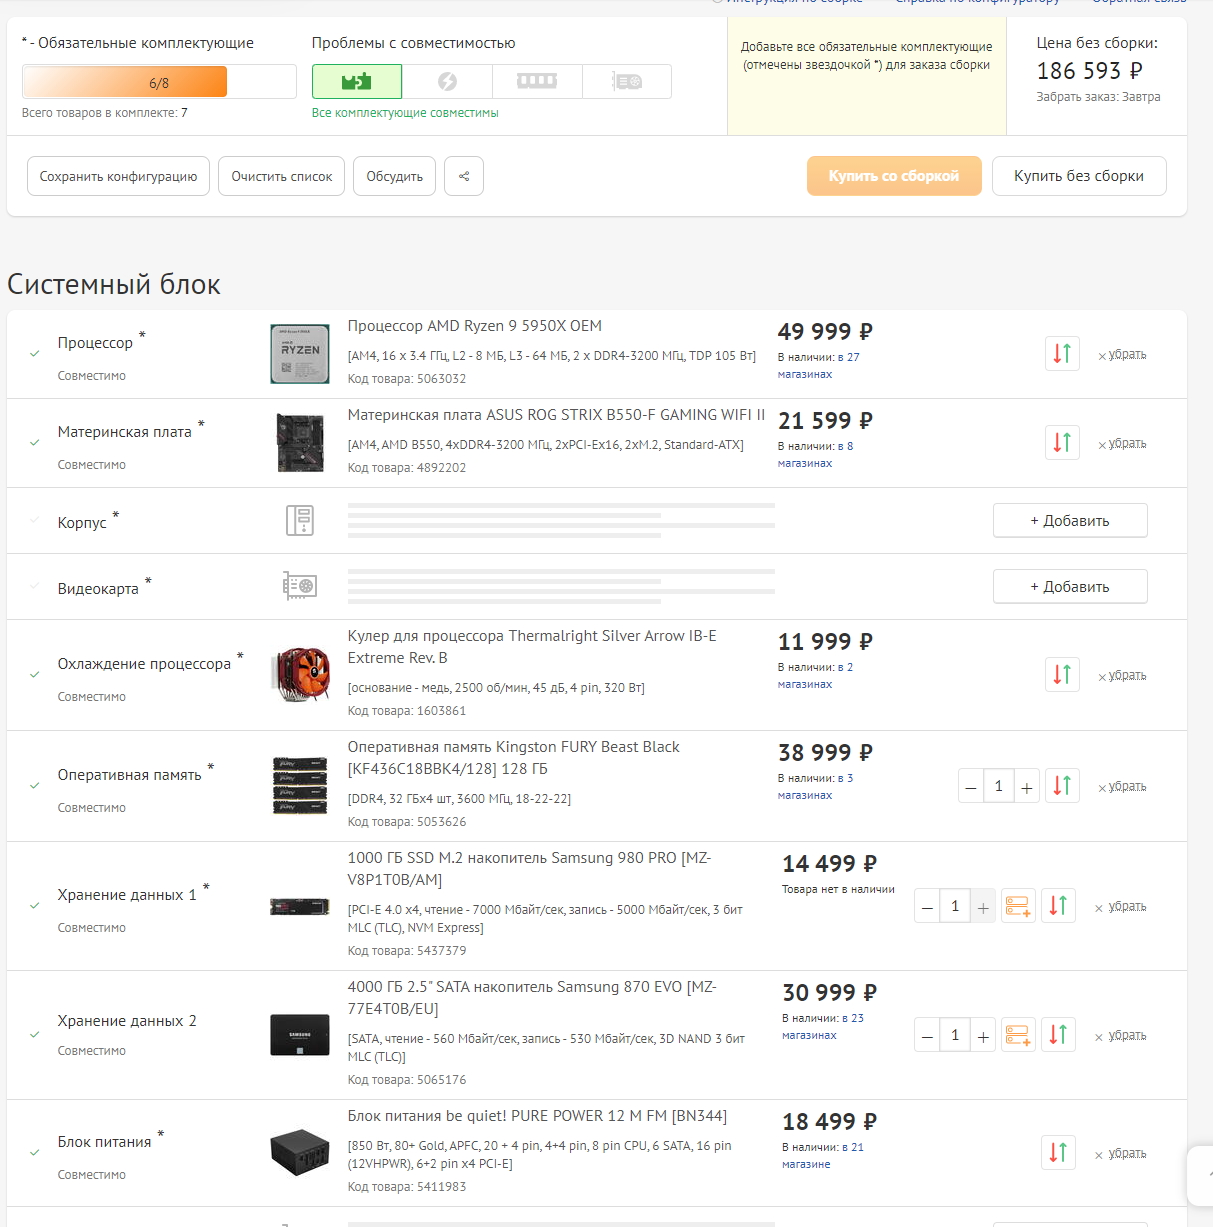Click the swap arrows for Samsung 870 EVO
Image resolution: width=1213 pixels, height=1227 pixels.
point(1058,1034)
